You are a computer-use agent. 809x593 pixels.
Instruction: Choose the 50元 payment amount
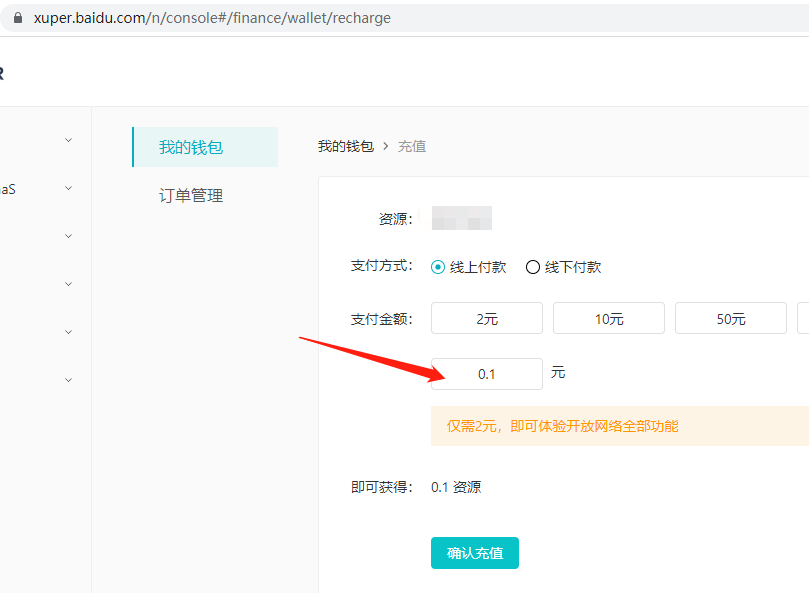(731, 318)
